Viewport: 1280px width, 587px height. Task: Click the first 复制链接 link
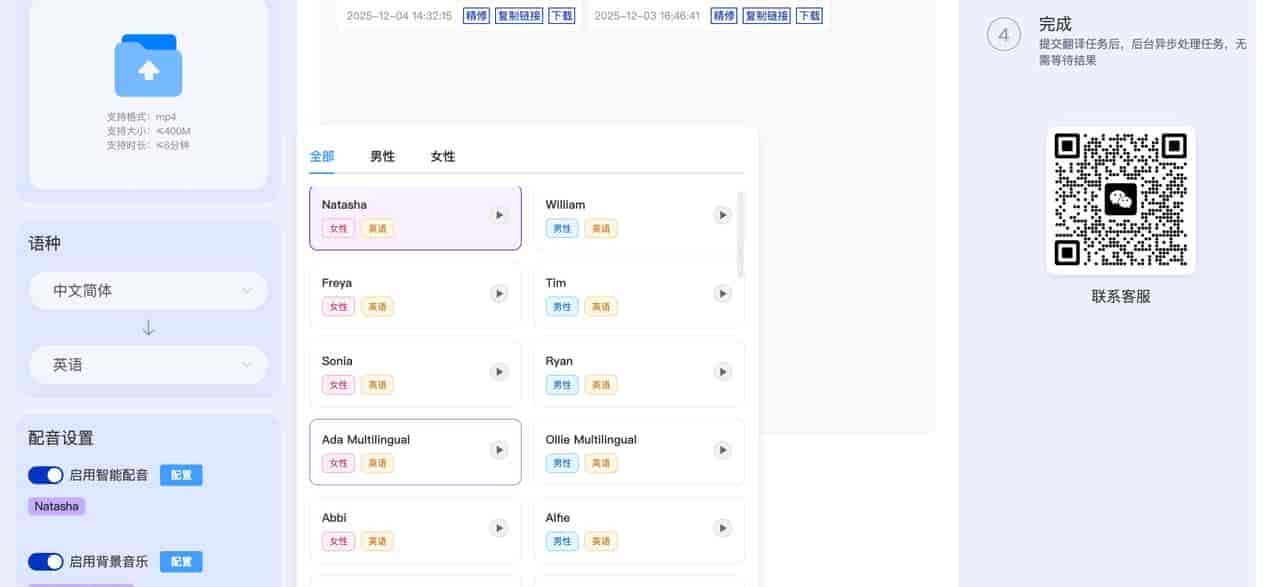(519, 16)
